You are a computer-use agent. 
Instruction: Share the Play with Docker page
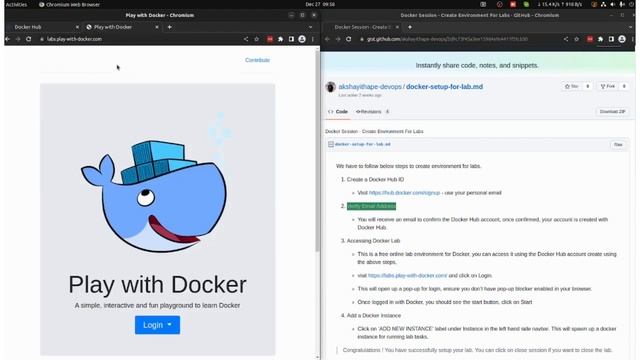point(246,39)
